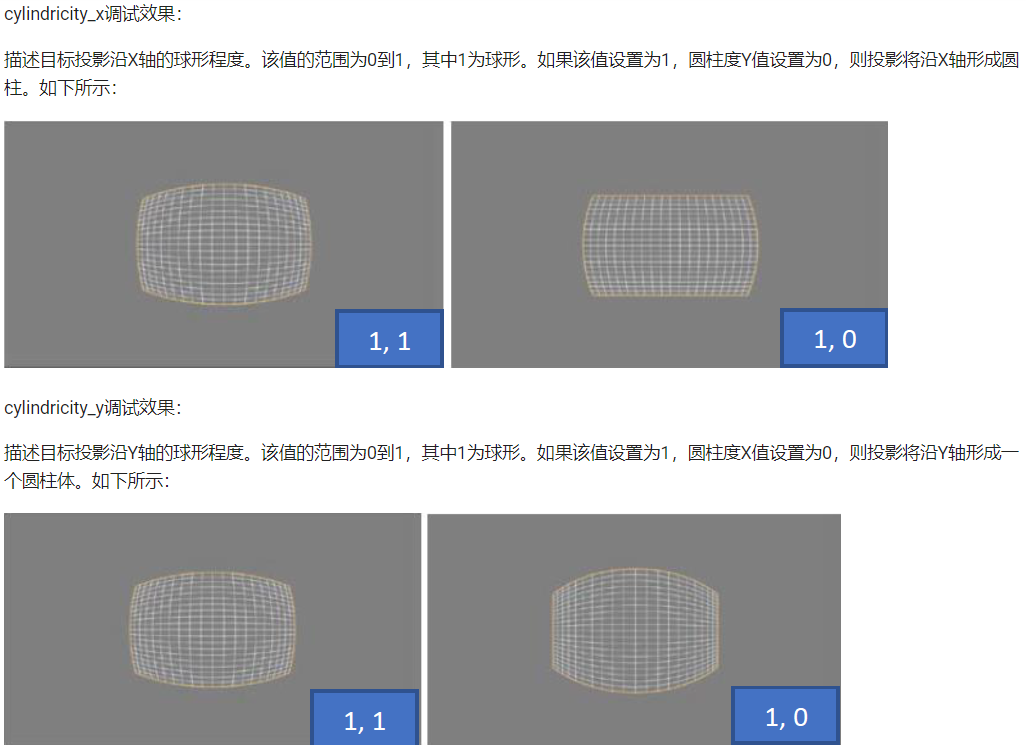Click the cylindricity_y调试效果 heading
Image resolution: width=1026 pixels, height=752 pixels.
93,408
